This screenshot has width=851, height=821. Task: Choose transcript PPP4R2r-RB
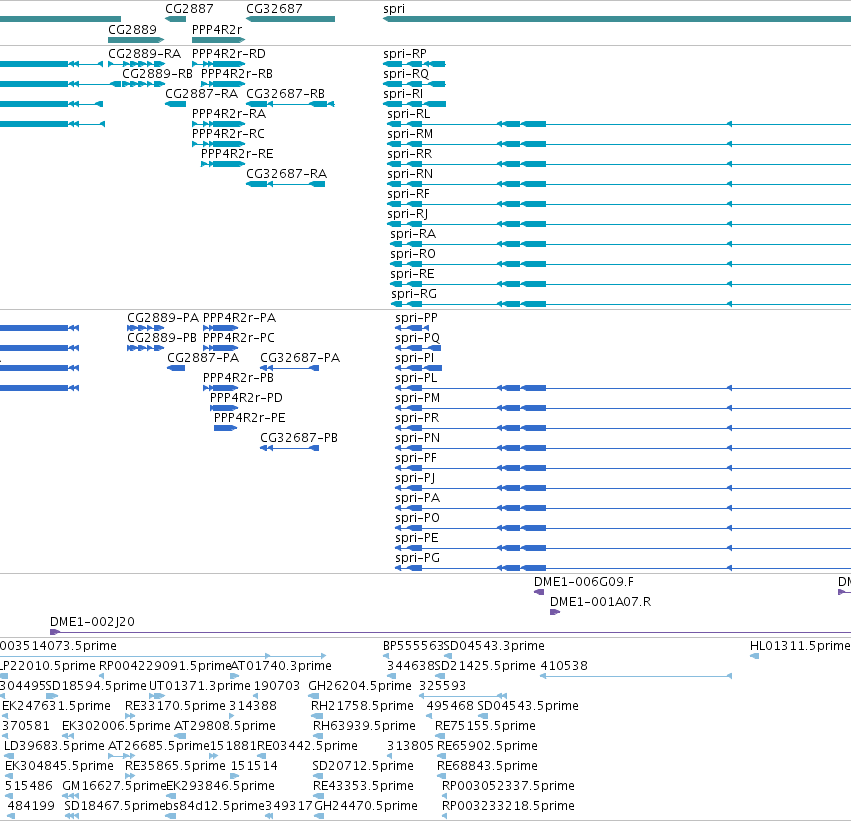237,74
